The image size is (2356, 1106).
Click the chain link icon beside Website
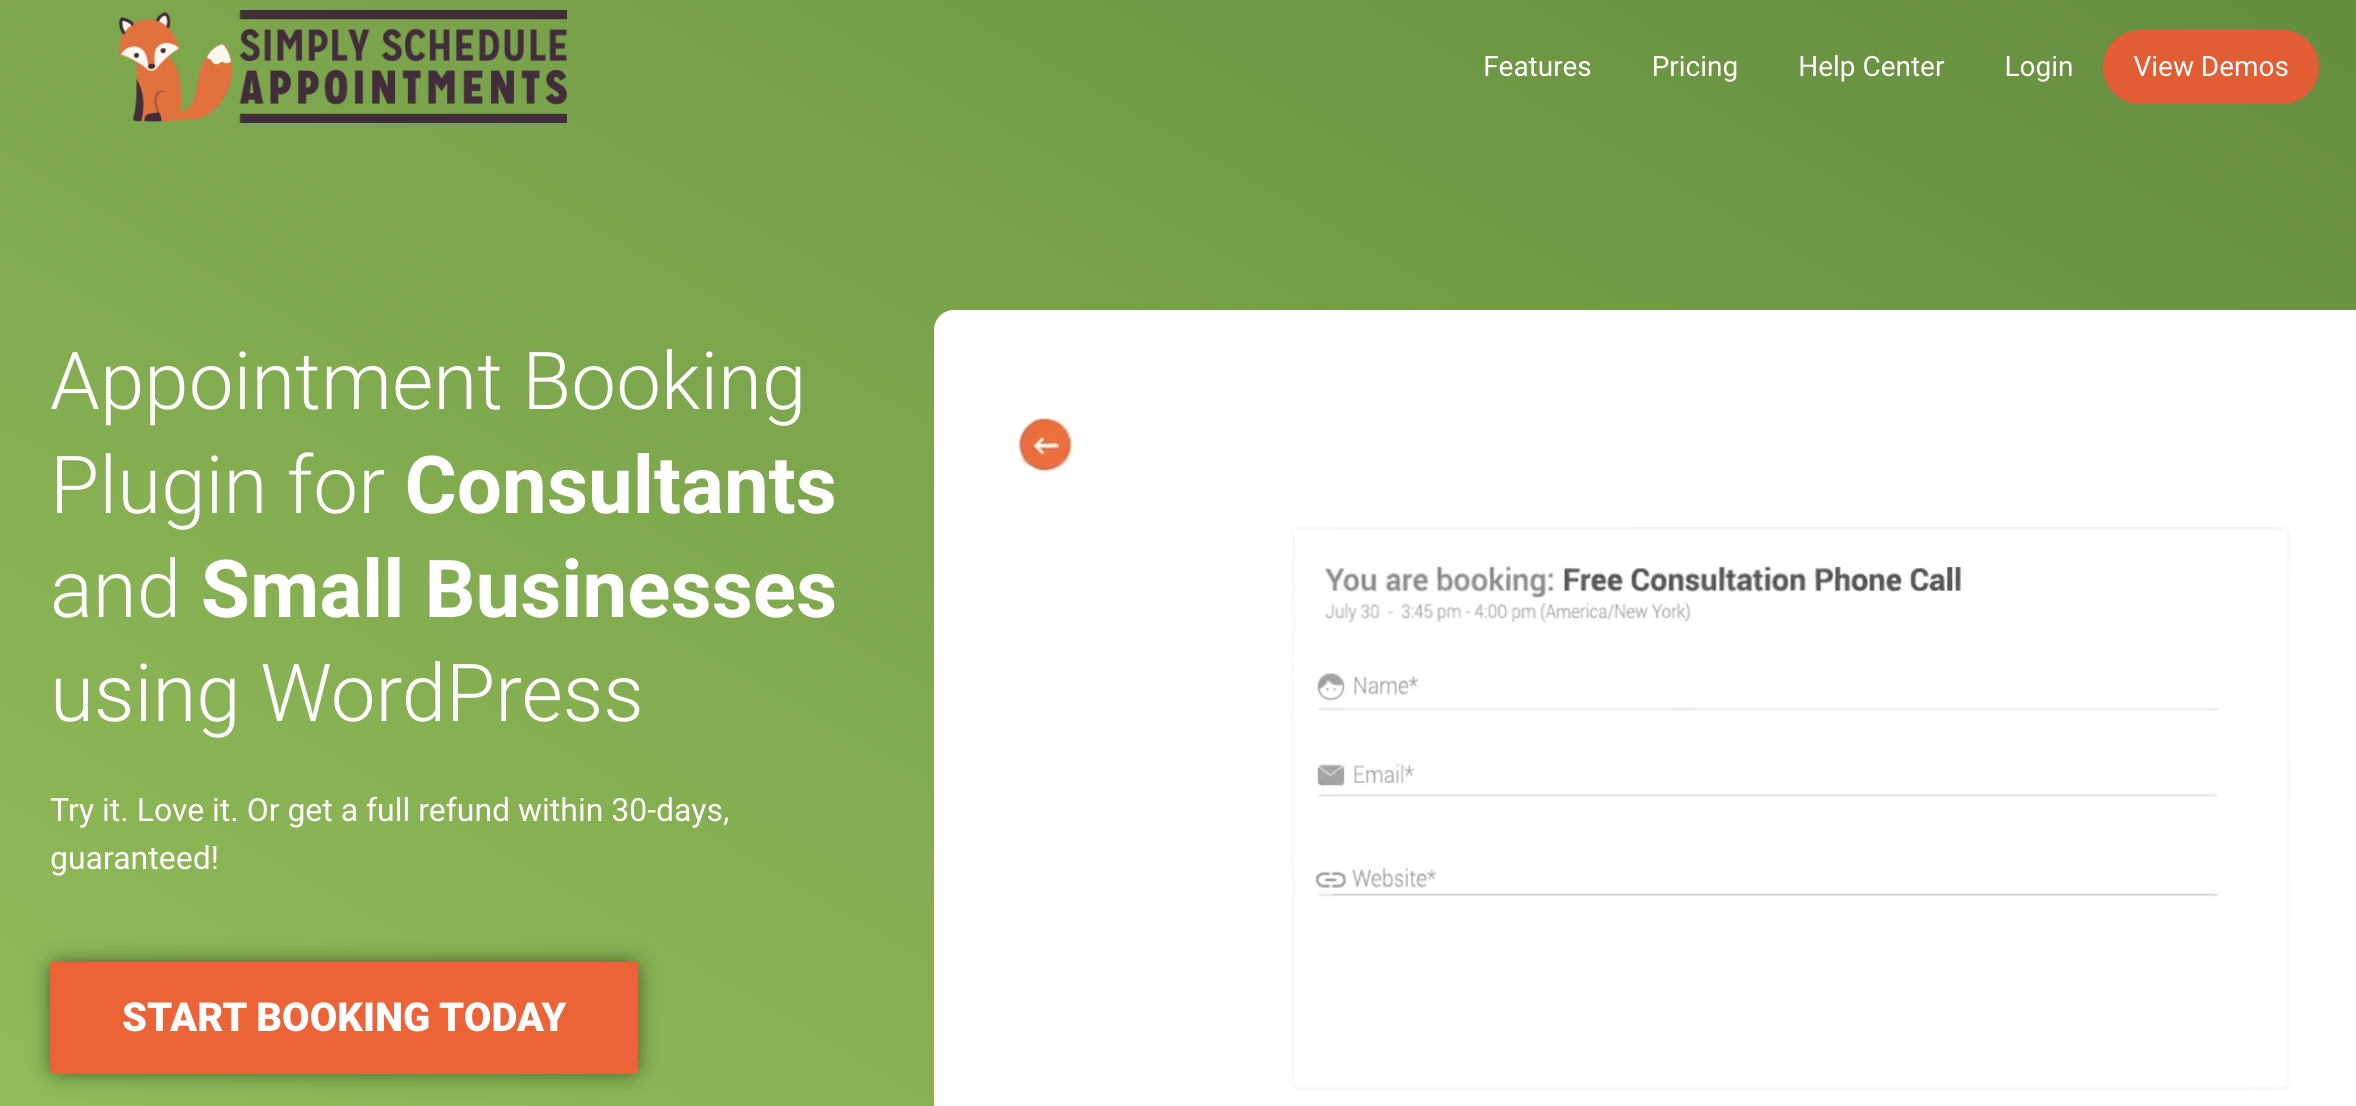1330,880
